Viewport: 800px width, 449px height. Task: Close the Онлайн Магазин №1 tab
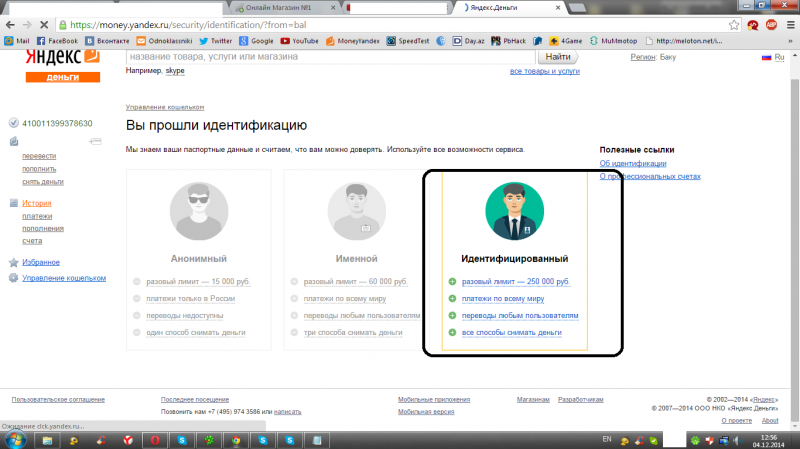(x=333, y=8)
